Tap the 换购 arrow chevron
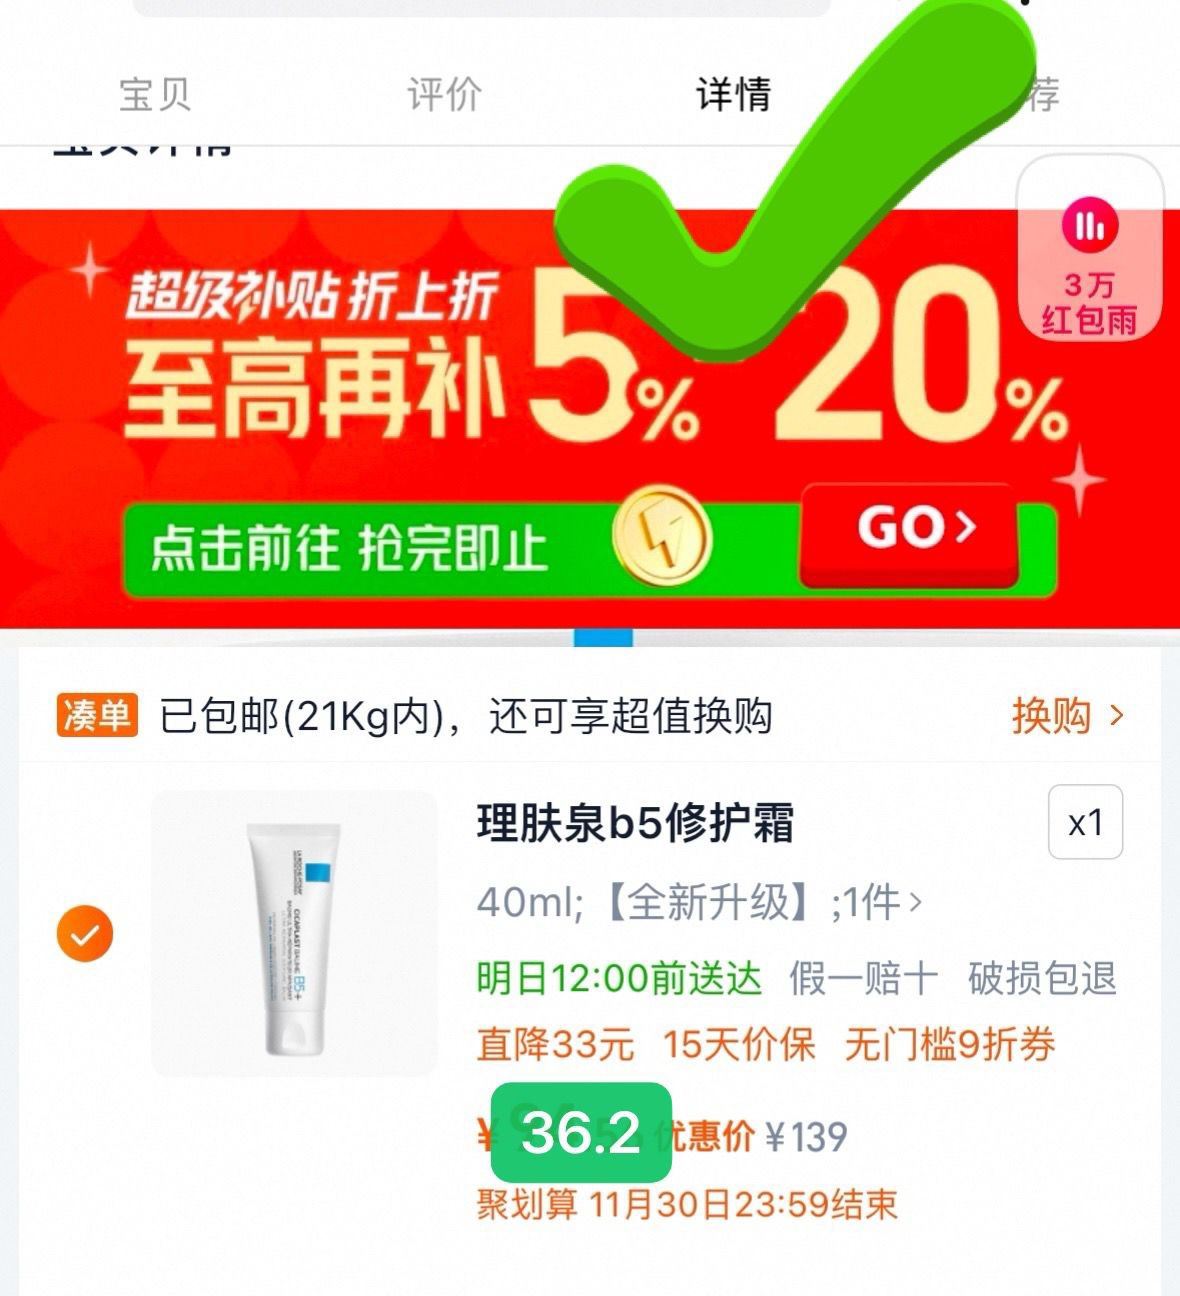1180x1296 pixels. tap(1117, 716)
